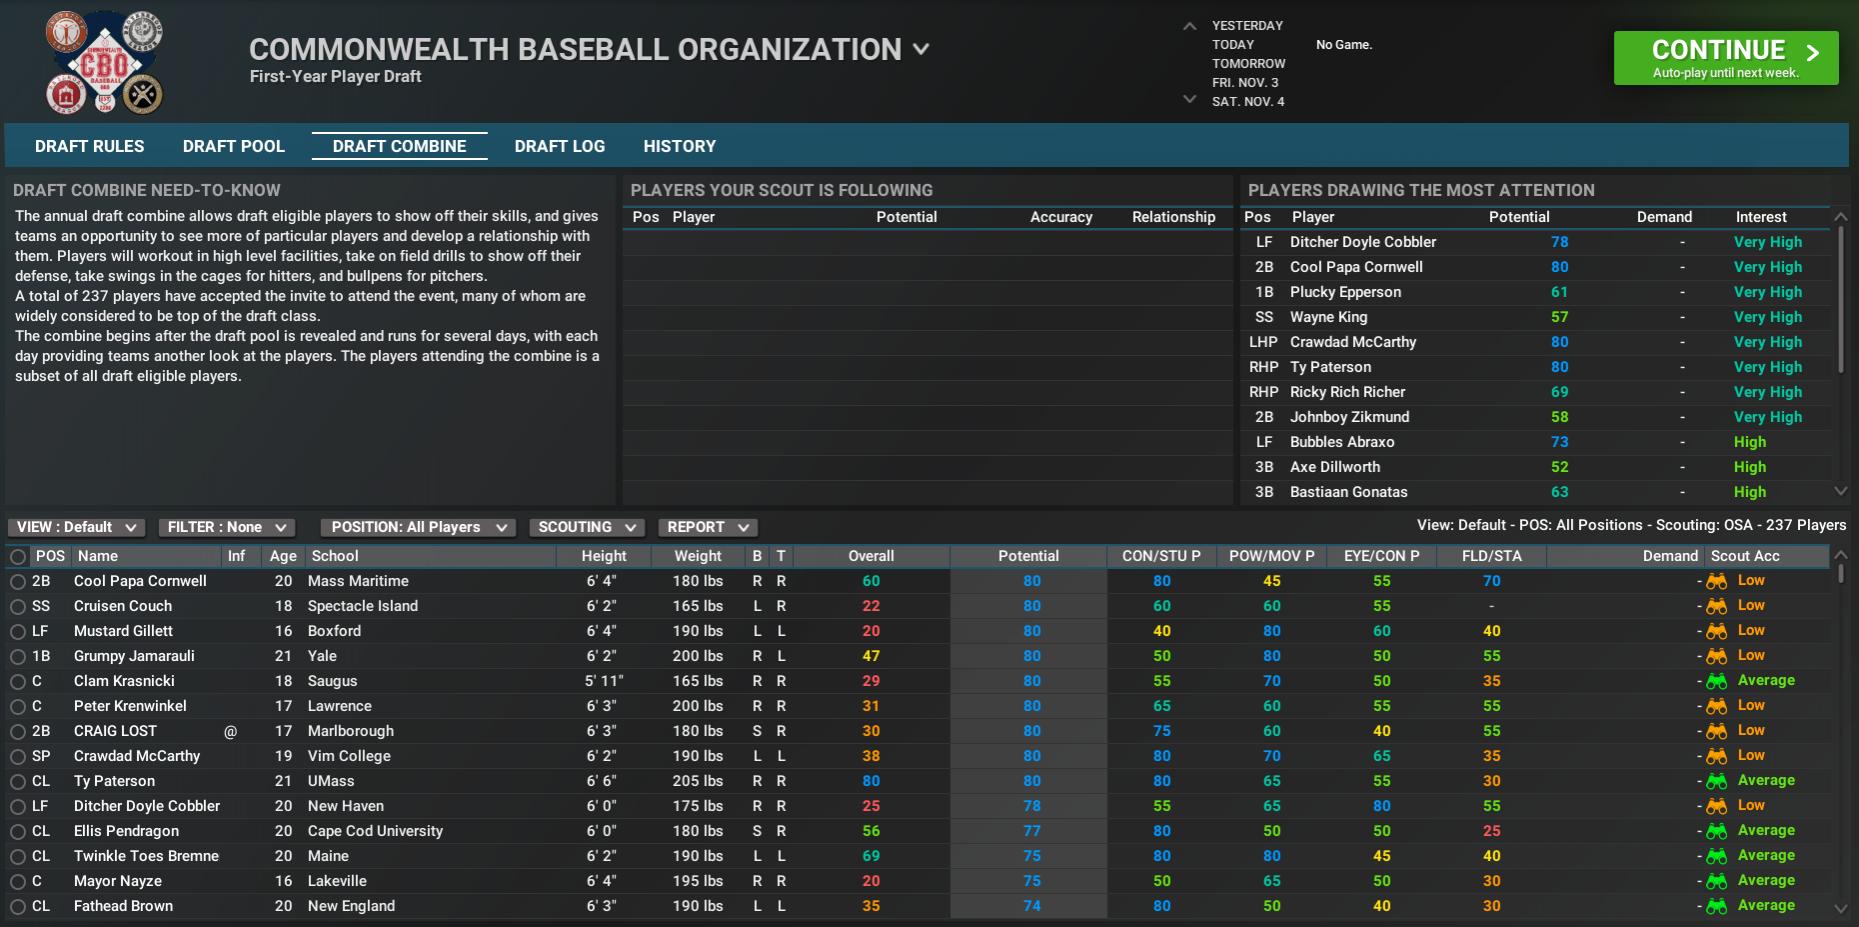This screenshot has height=927, width=1859.
Task: Open Ditcher Doyle Cobbler in attention list
Action: coord(1362,242)
